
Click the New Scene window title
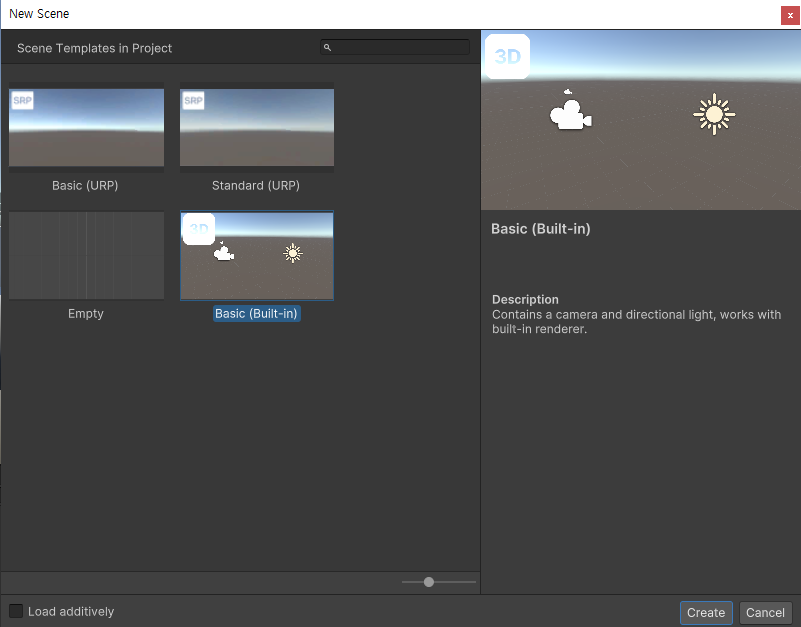click(x=39, y=14)
